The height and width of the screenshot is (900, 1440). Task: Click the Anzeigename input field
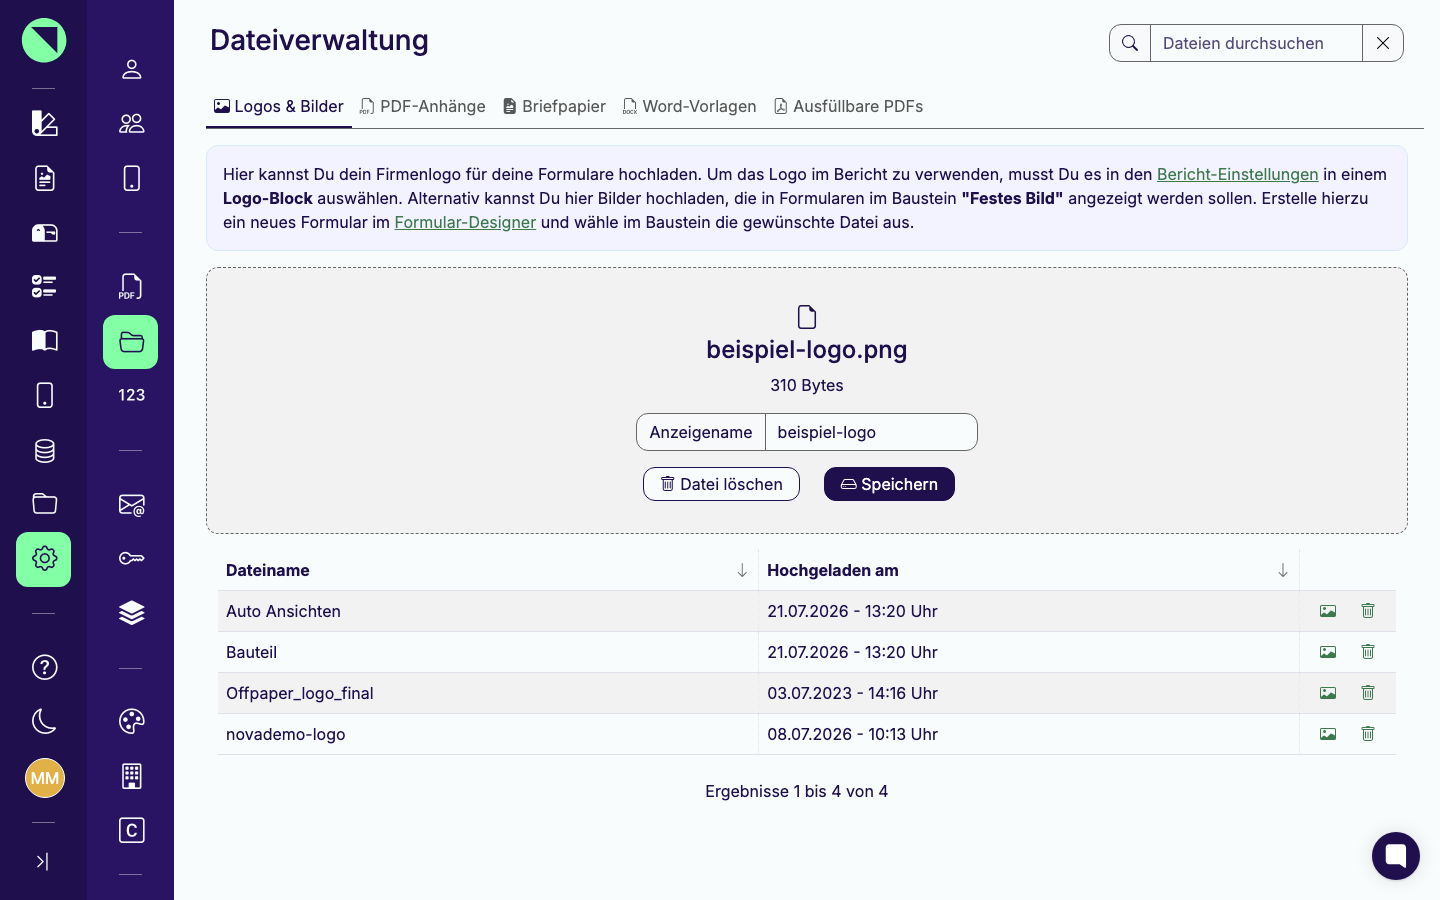tap(871, 432)
